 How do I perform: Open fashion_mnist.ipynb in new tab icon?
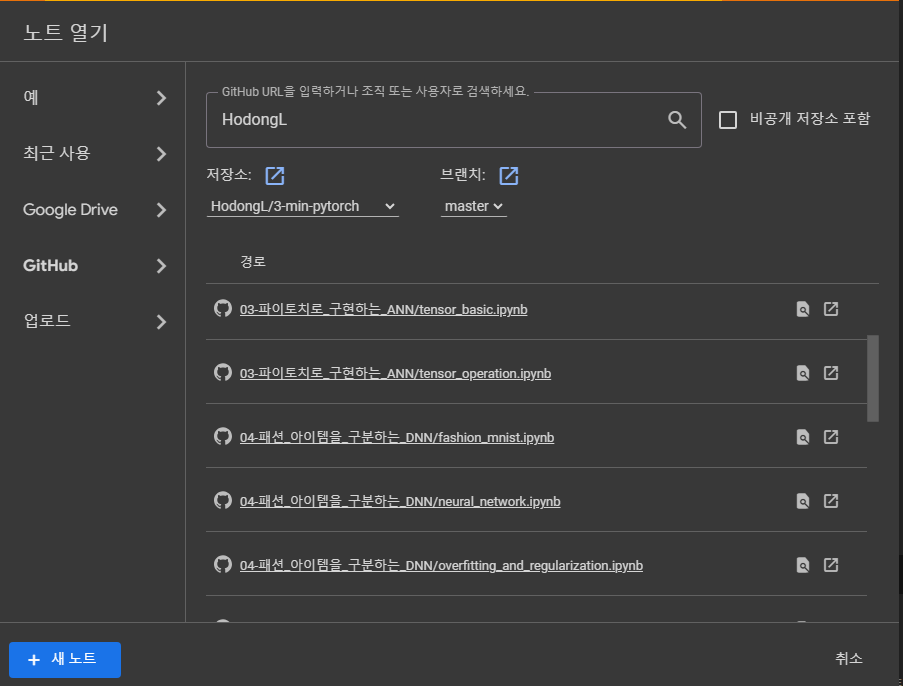(831, 437)
